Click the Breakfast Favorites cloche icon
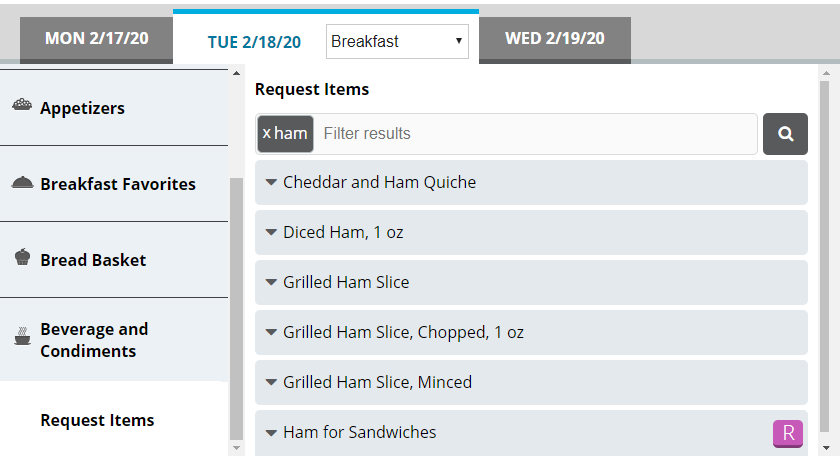 [x=21, y=183]
